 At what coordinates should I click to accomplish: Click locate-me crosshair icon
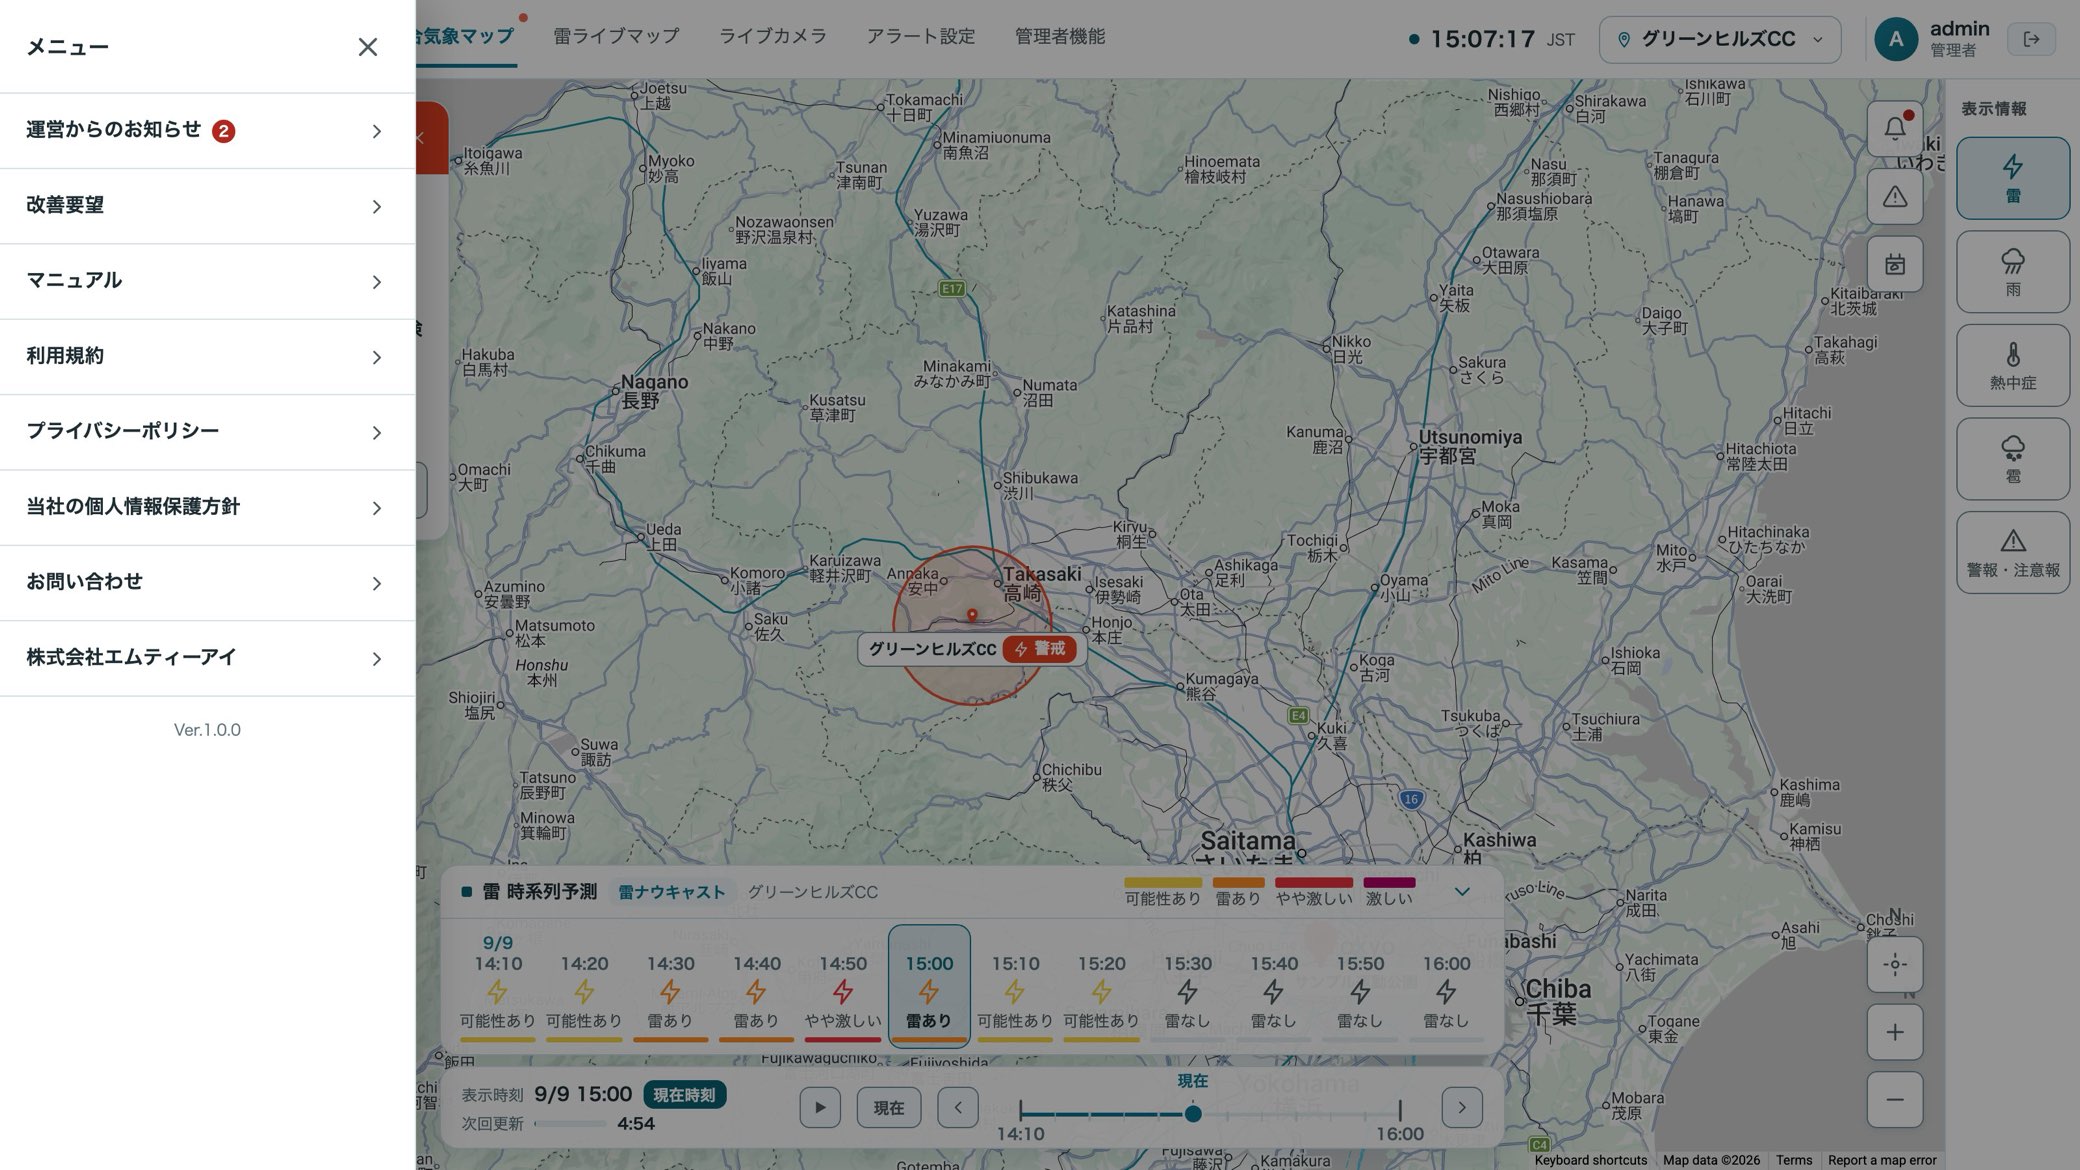point(1894,965)
